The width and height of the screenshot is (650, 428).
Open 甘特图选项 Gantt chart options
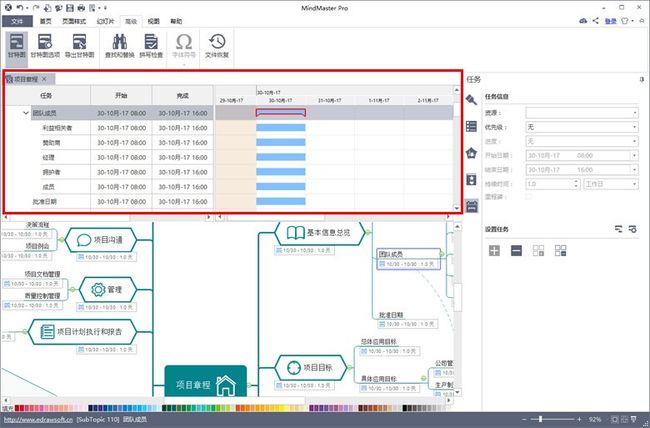pos(45,46)
